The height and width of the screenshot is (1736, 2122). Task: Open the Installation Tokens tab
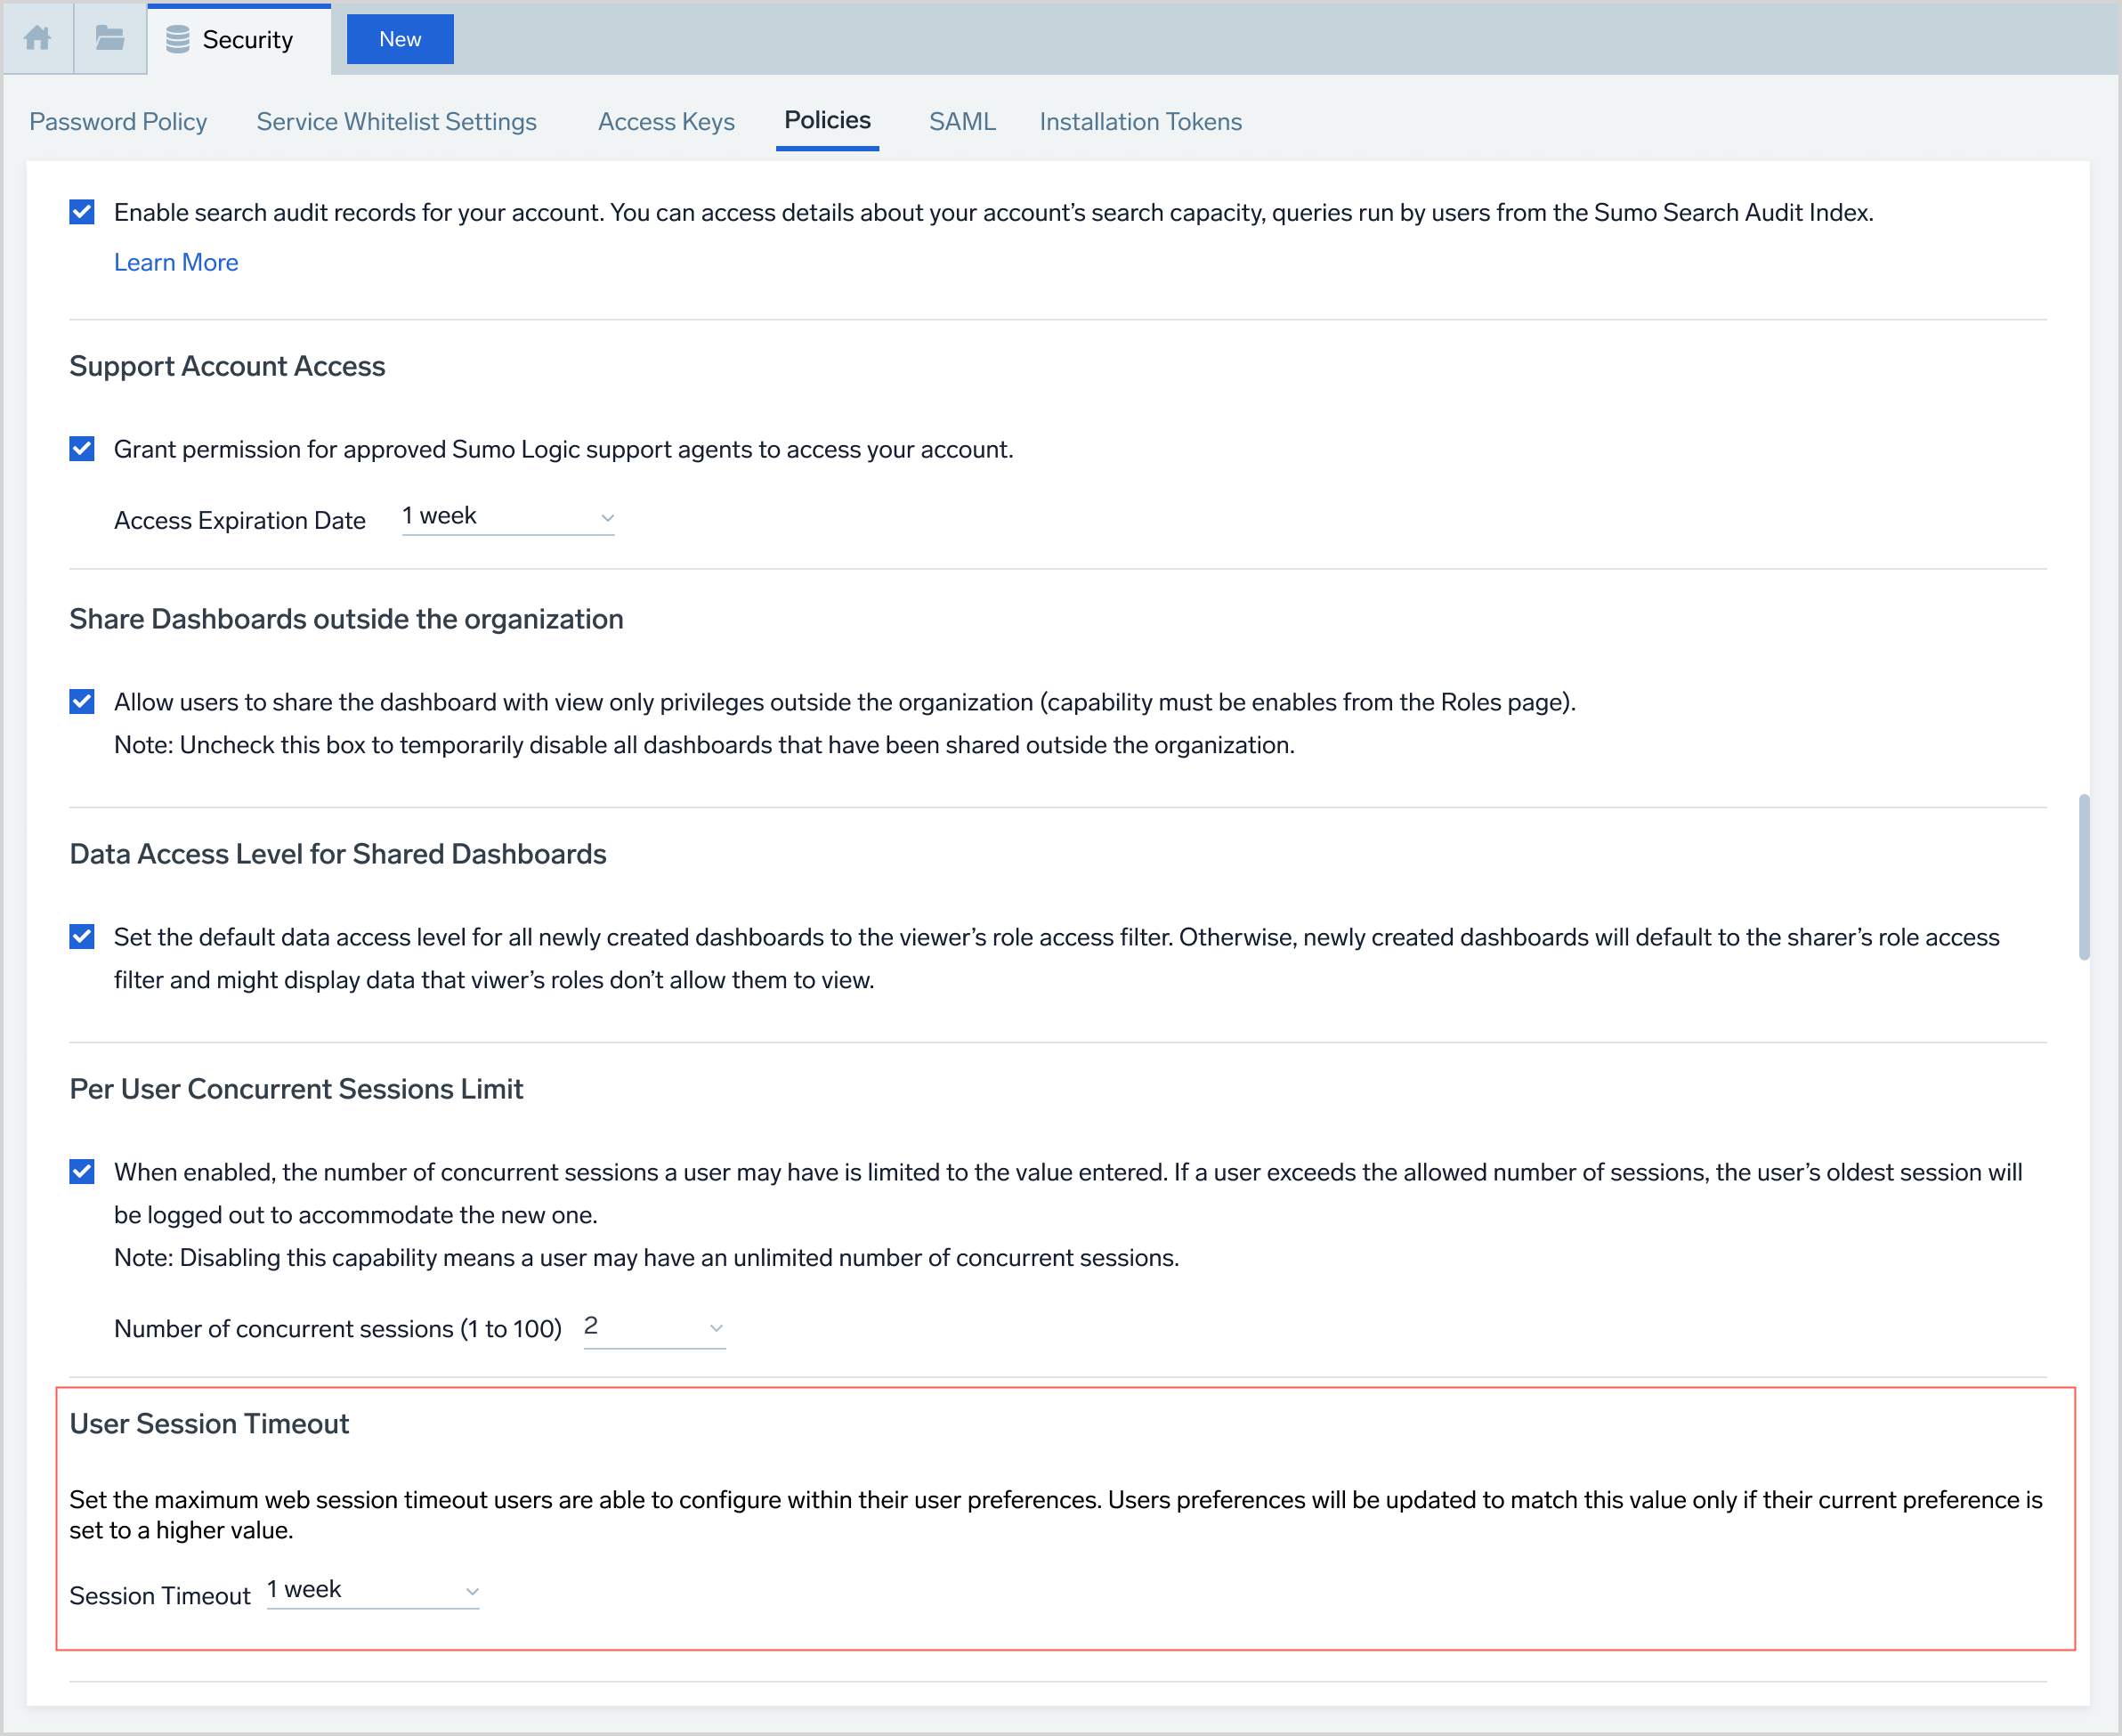(1140, 122)
